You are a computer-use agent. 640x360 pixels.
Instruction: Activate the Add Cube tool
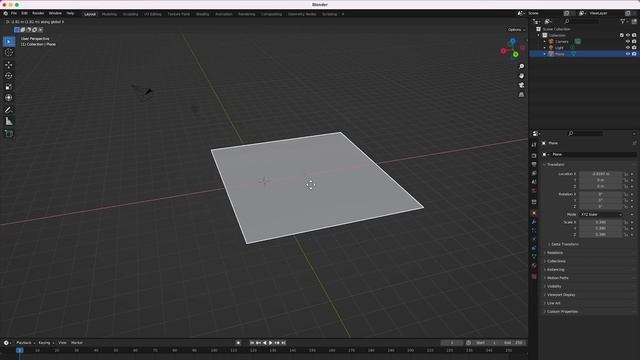click(x=9, y=133)
